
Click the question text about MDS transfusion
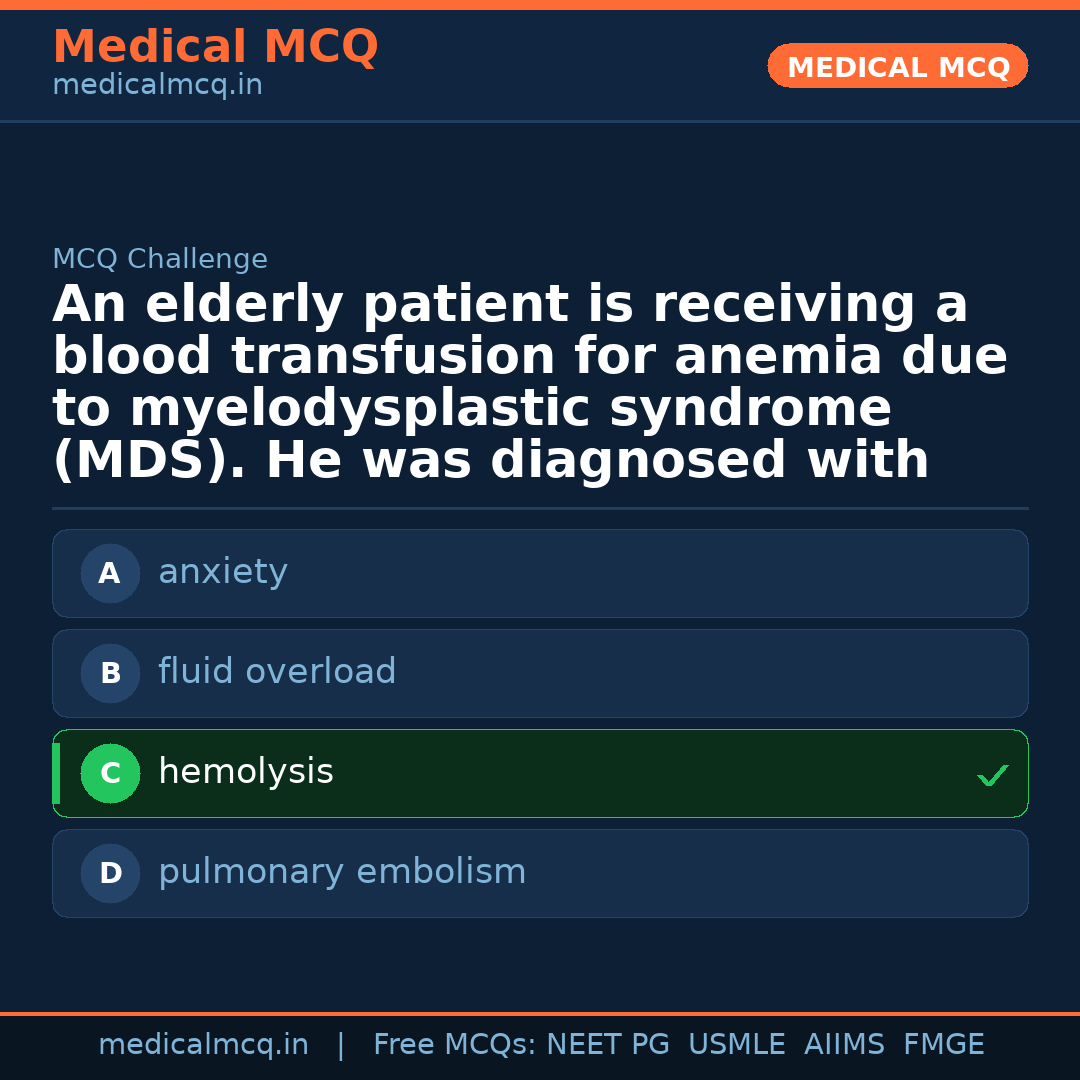tap(530, 383)
